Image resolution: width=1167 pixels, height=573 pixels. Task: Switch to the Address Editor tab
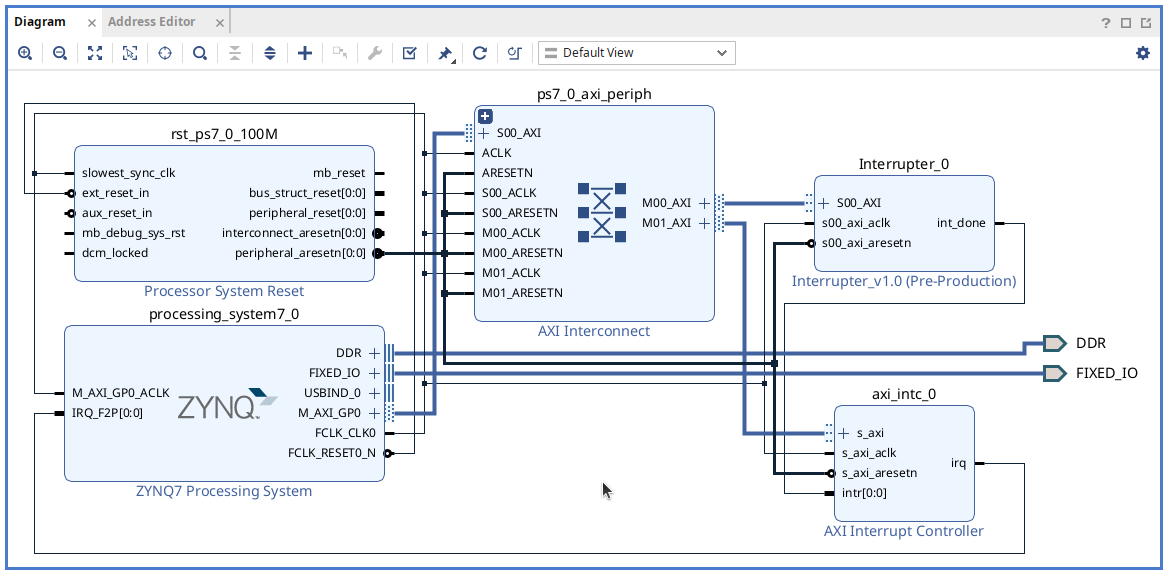pyautogui.click(x=152, y=22)
